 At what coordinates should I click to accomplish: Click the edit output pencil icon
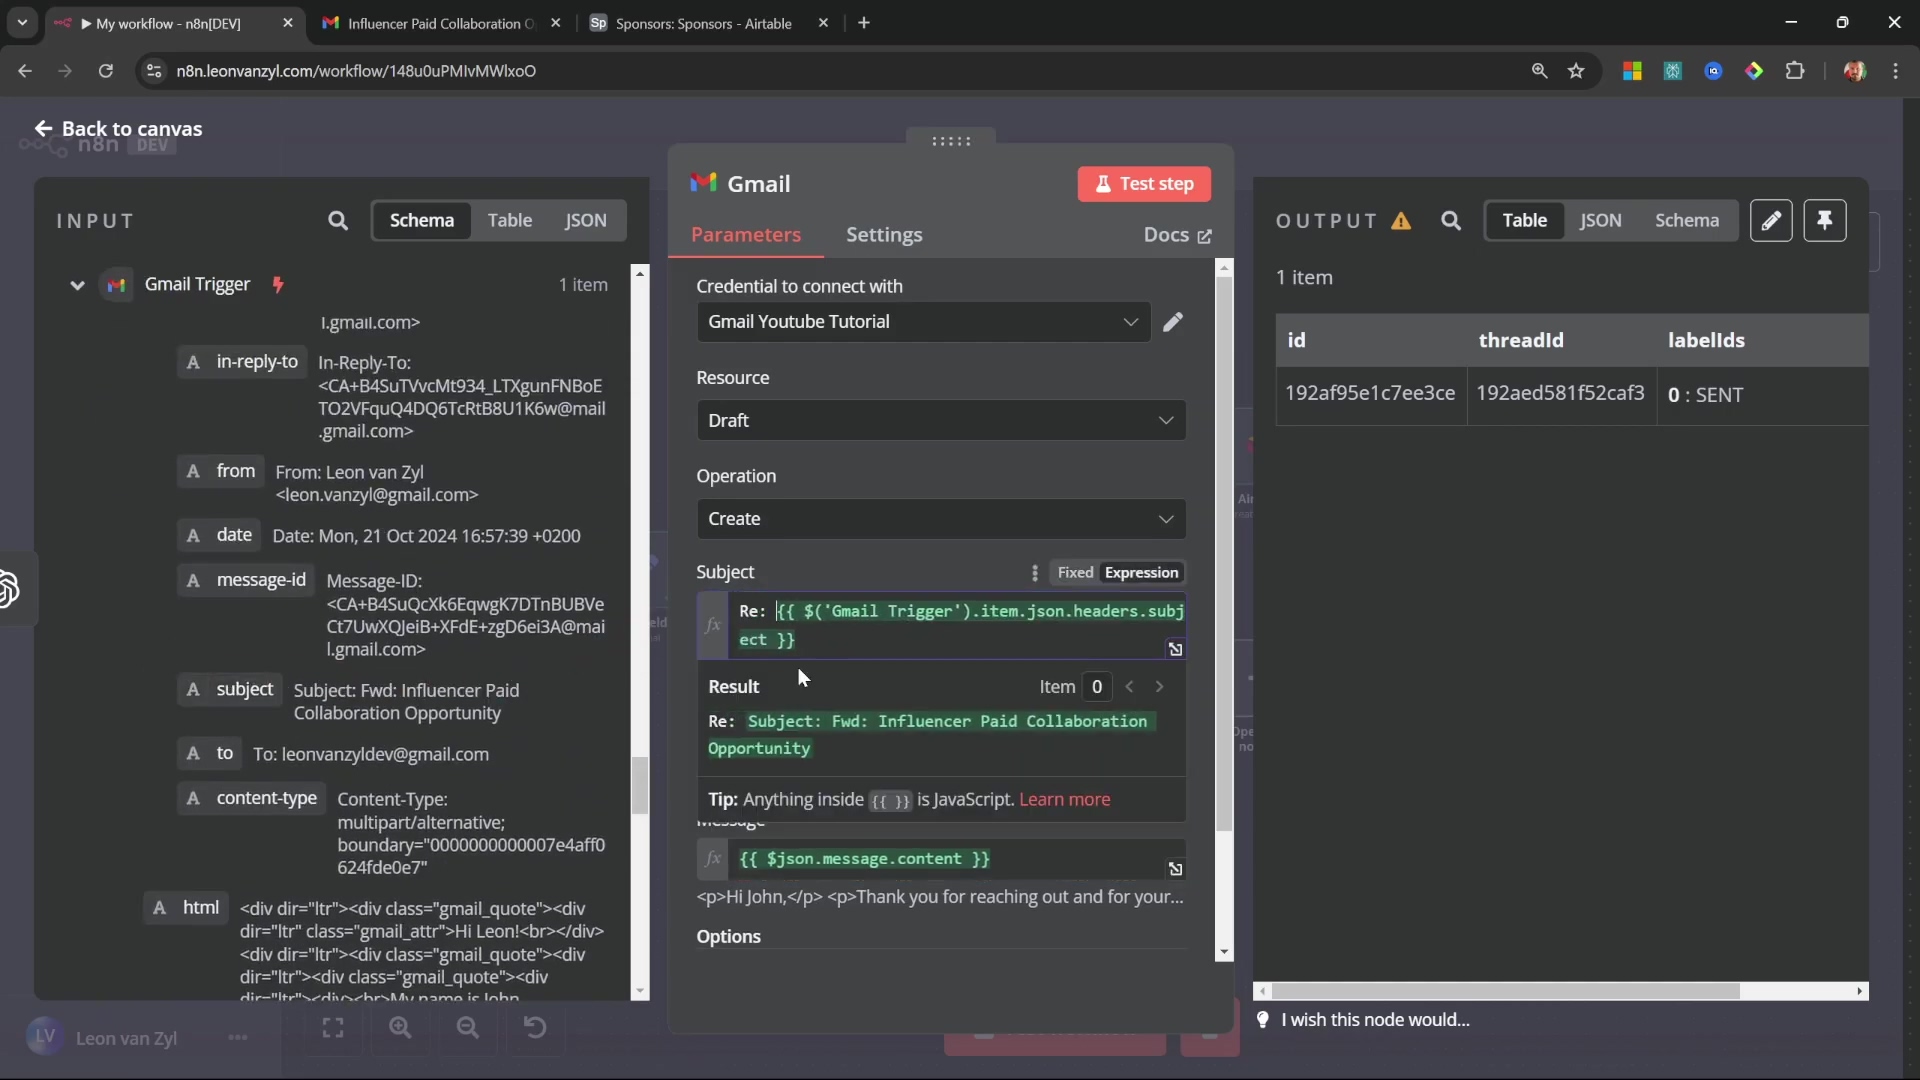(1771, 221)
